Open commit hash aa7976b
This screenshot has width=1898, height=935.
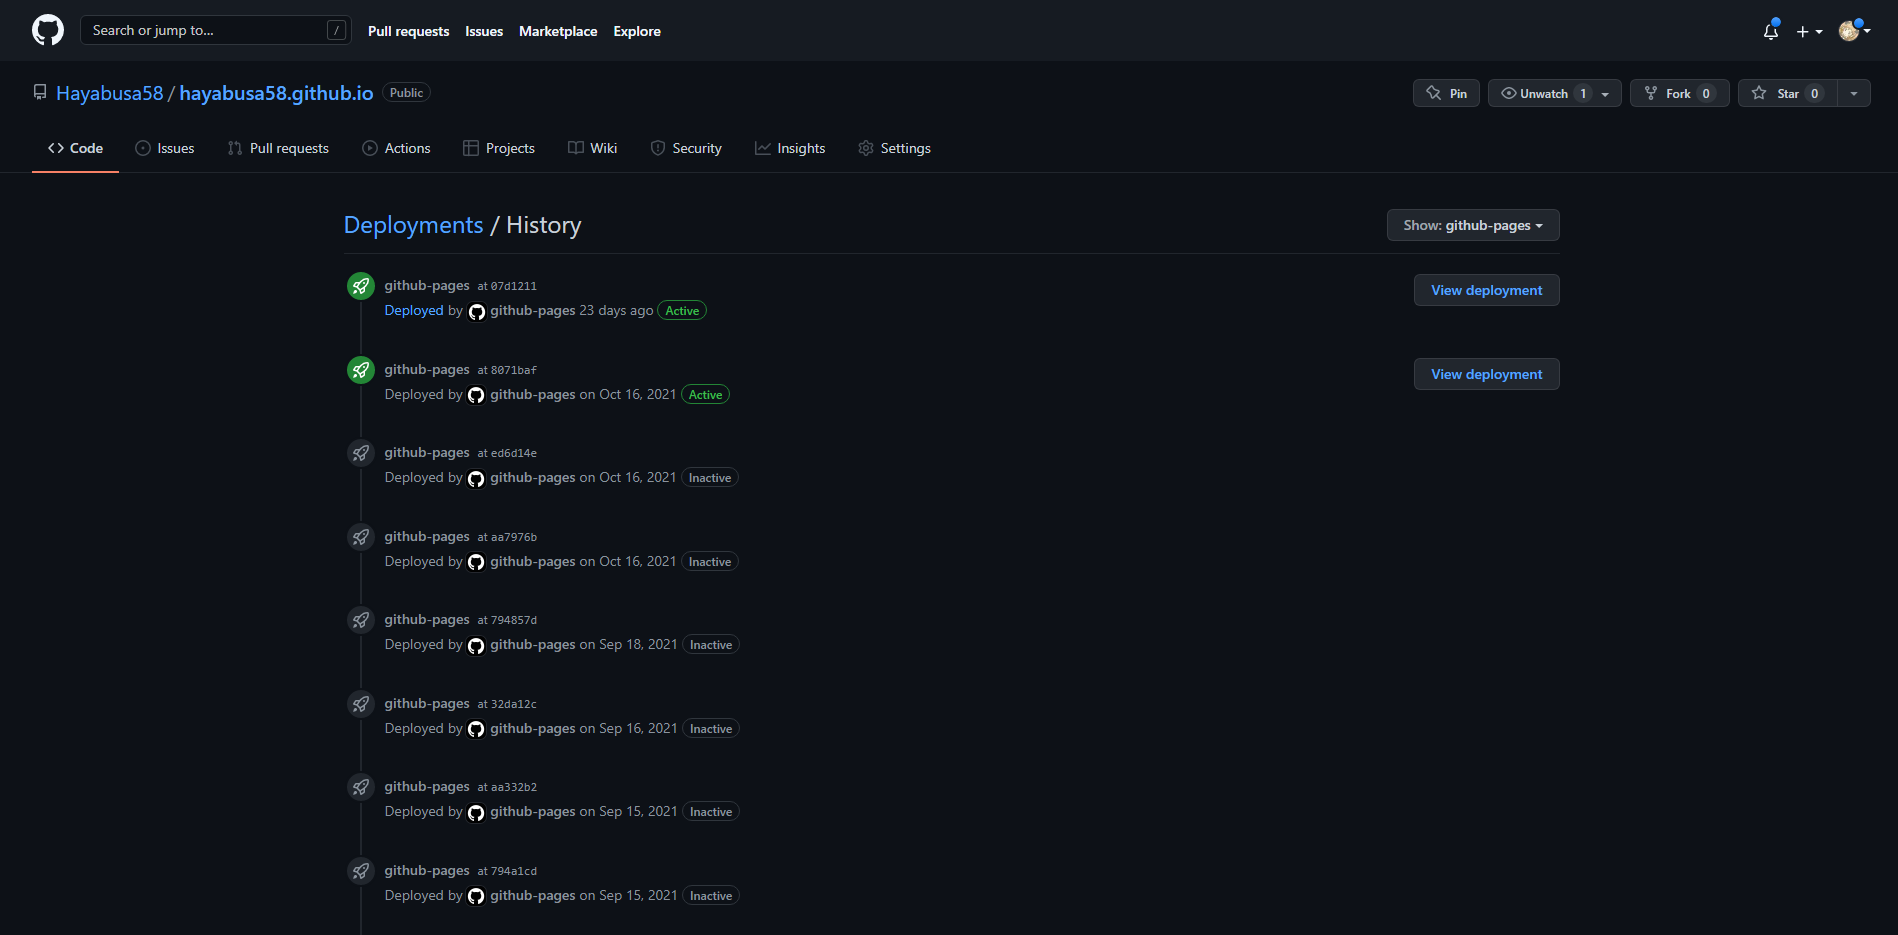(x=514, y=537)
